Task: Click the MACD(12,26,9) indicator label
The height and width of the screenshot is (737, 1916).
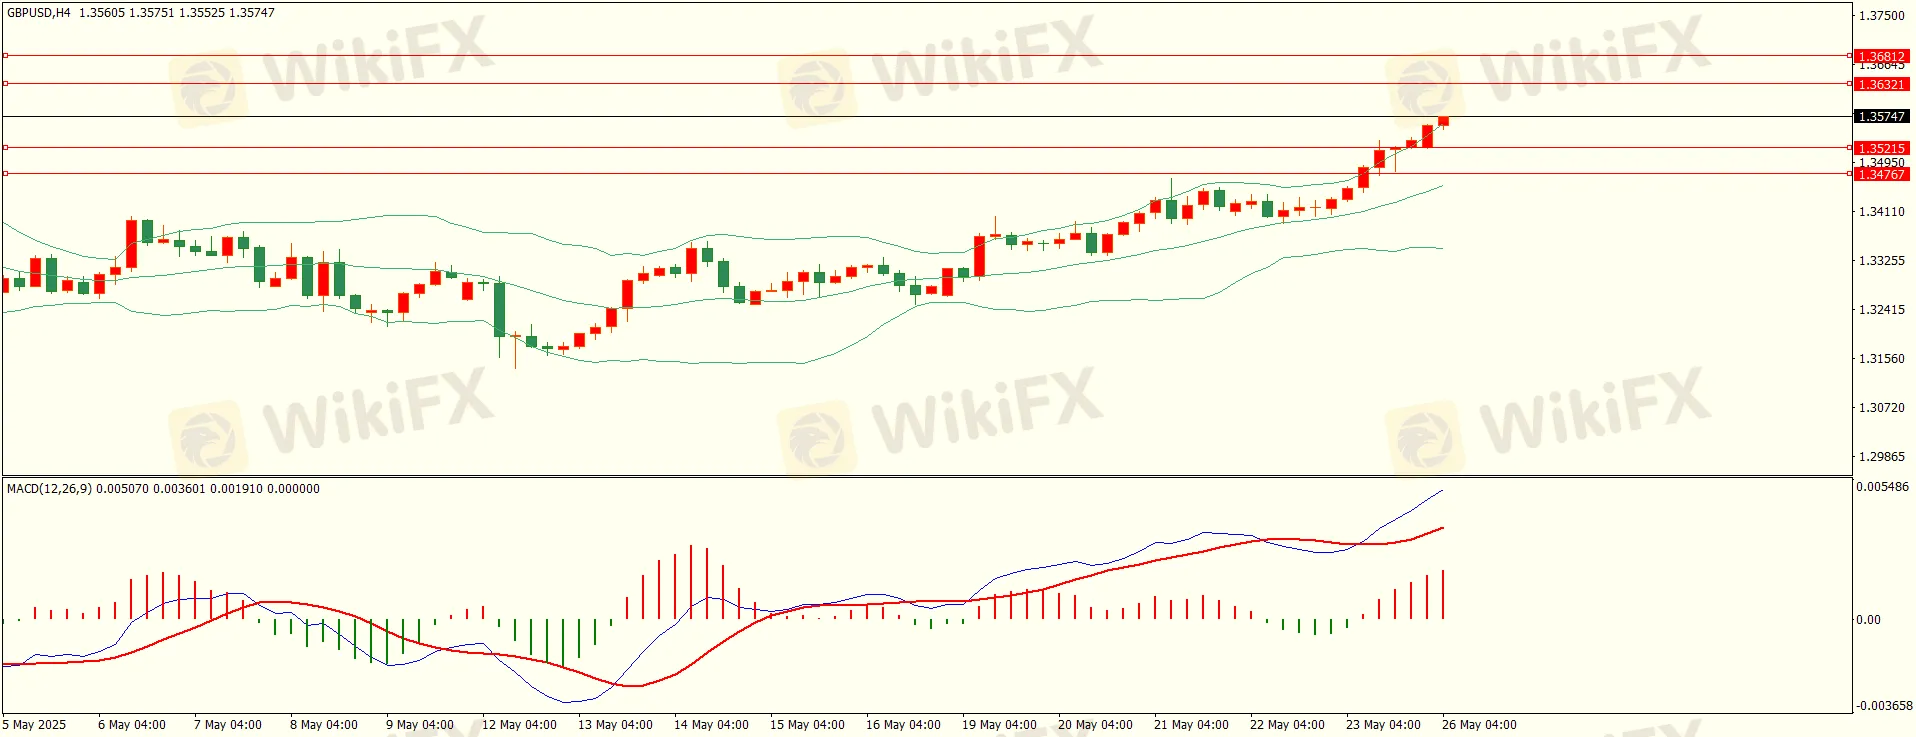Action: pos(49,489)
